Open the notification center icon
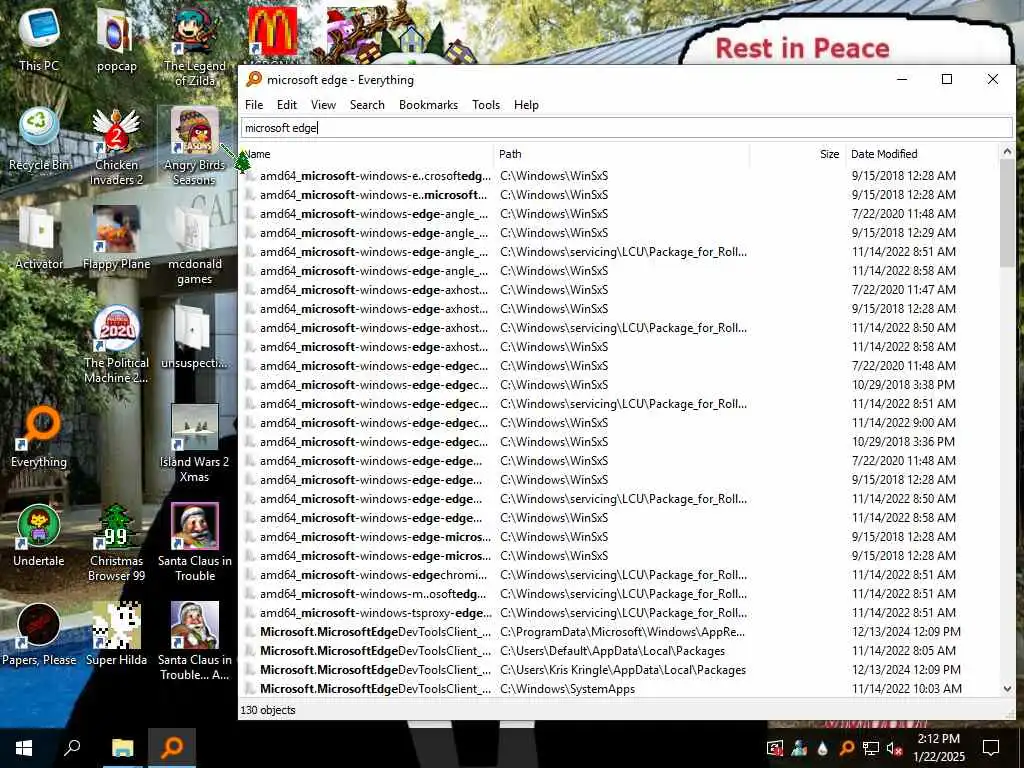Image resolution: width=1024 pixels, height=768 pixels. pyautogui.click(x=991, y=748)
